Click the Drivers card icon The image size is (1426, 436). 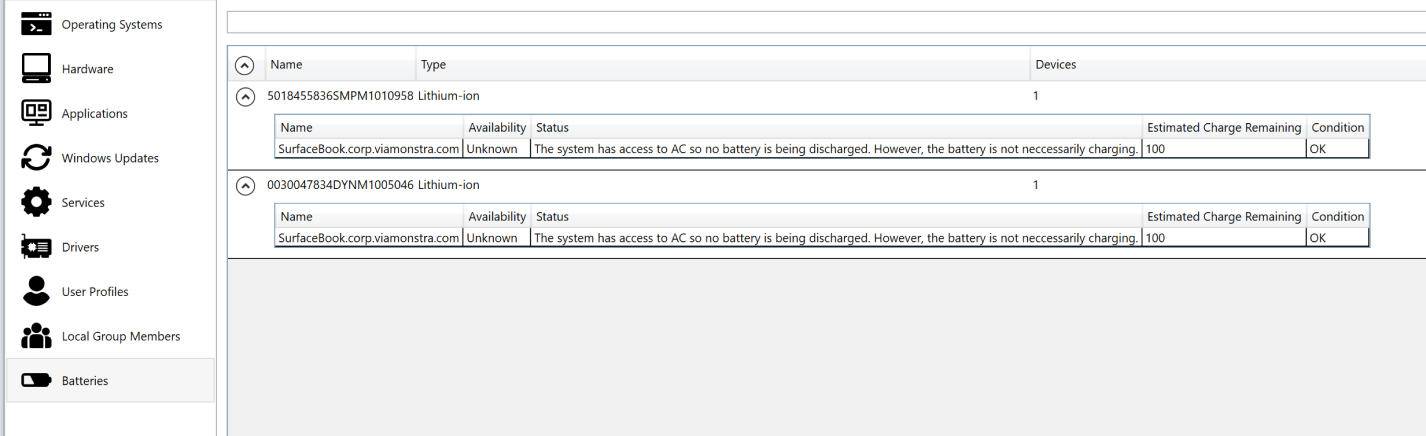pyautogui.click(x=36, y=247)
